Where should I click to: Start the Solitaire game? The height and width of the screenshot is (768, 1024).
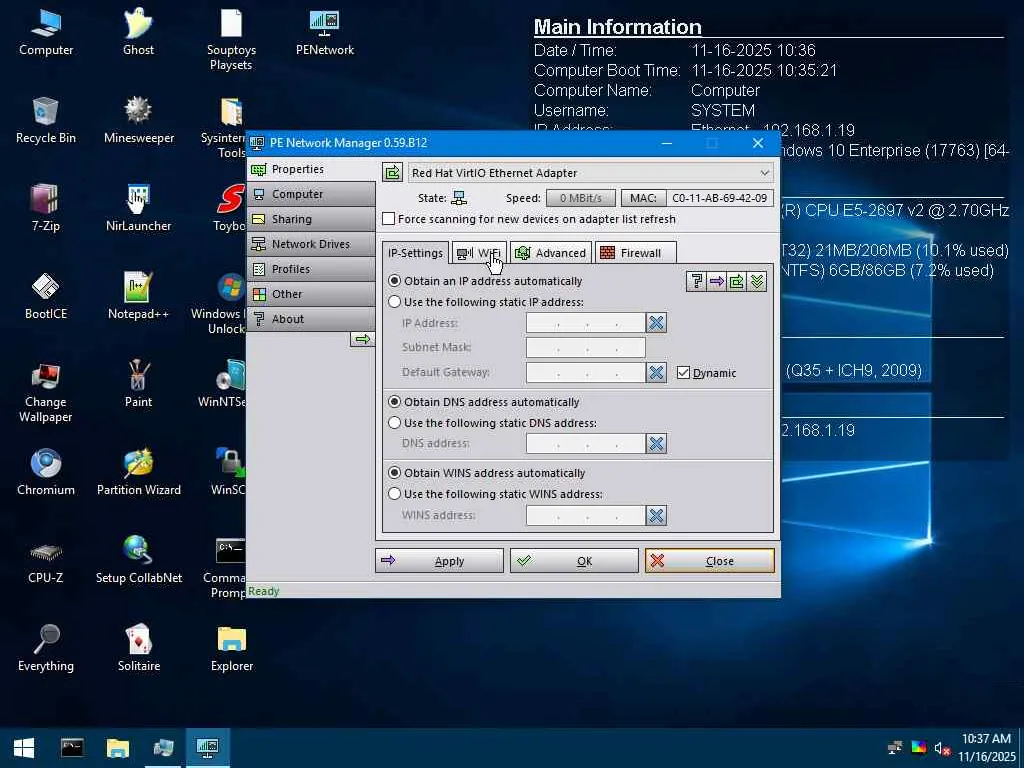click(138, 648)
